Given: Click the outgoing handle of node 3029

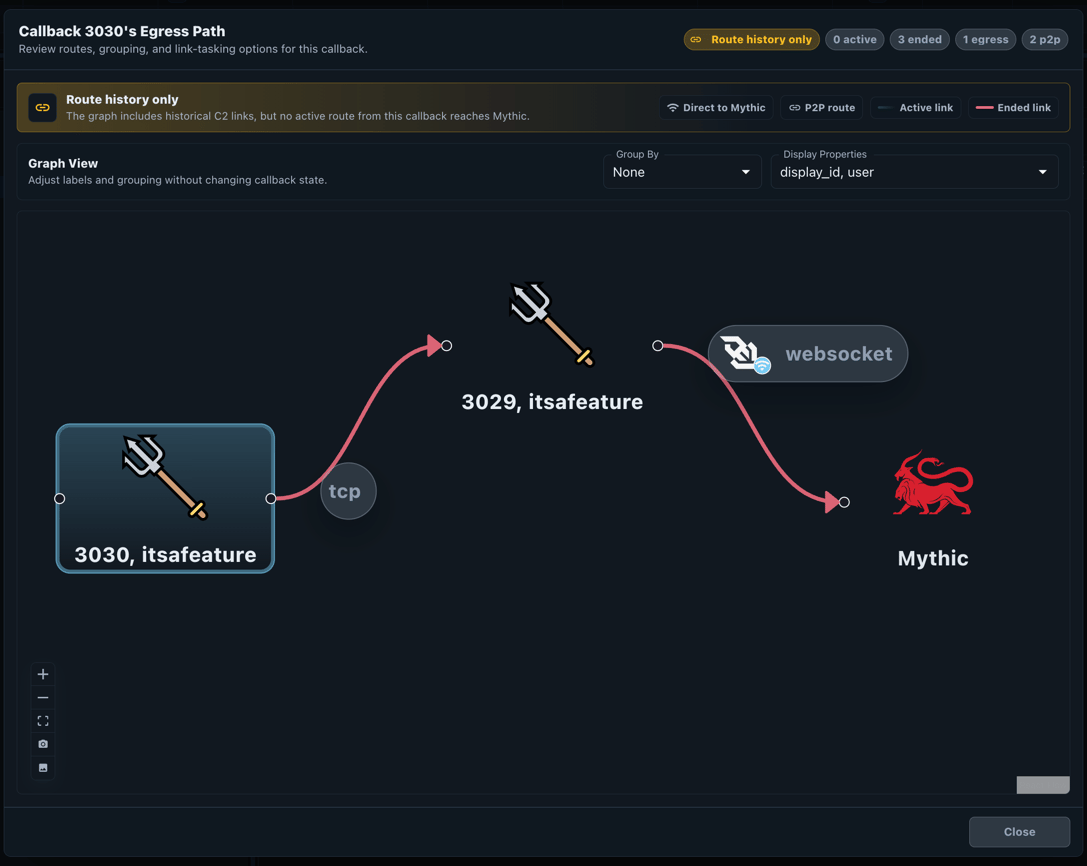Looking at the screenshot, I should tap(658, 345).
